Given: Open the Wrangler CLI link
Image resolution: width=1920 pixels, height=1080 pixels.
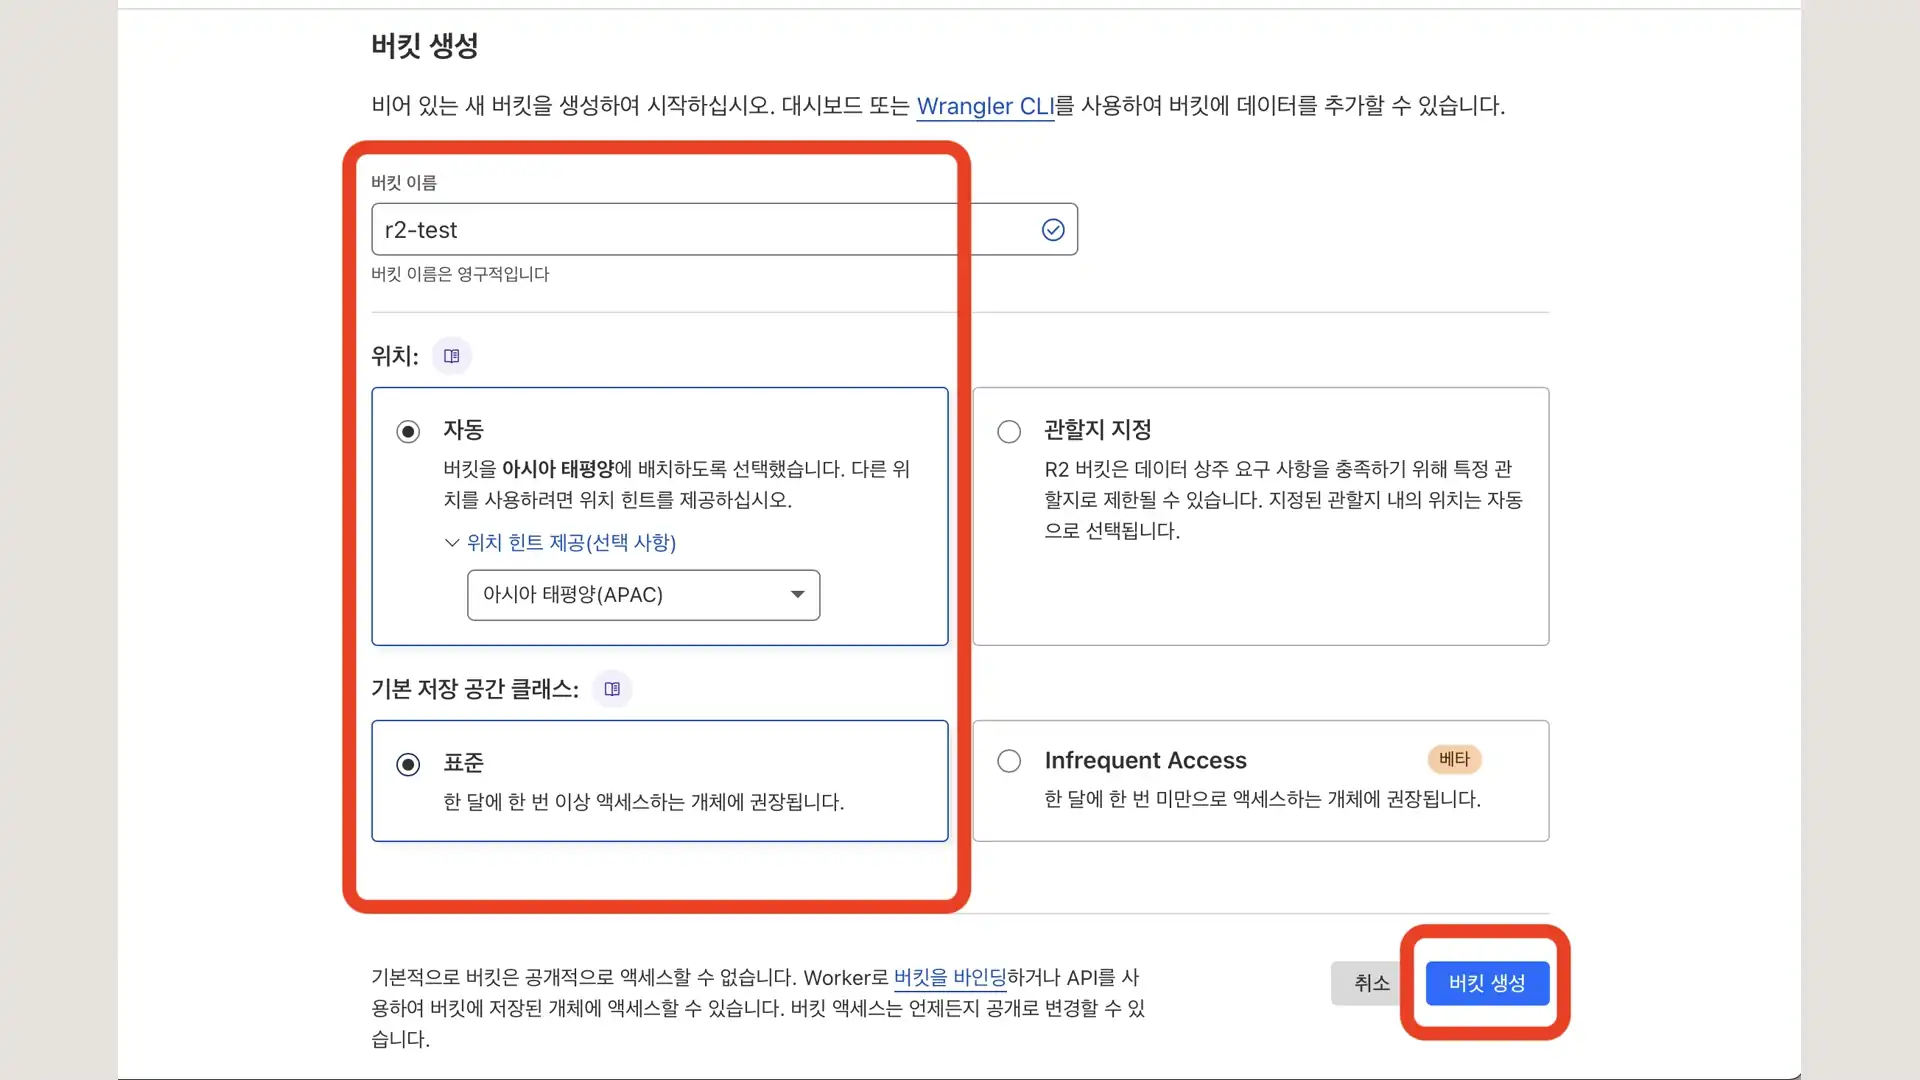Looking at the screenshot, I should (985, 106).
